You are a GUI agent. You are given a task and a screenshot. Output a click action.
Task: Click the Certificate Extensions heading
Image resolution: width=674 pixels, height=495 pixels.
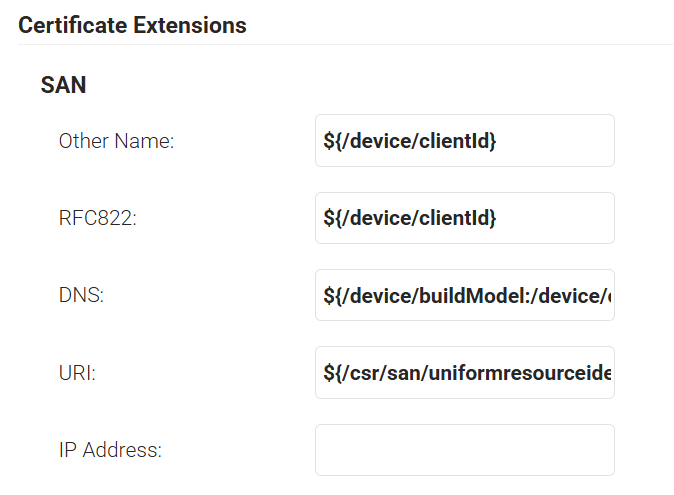[132, 24]
